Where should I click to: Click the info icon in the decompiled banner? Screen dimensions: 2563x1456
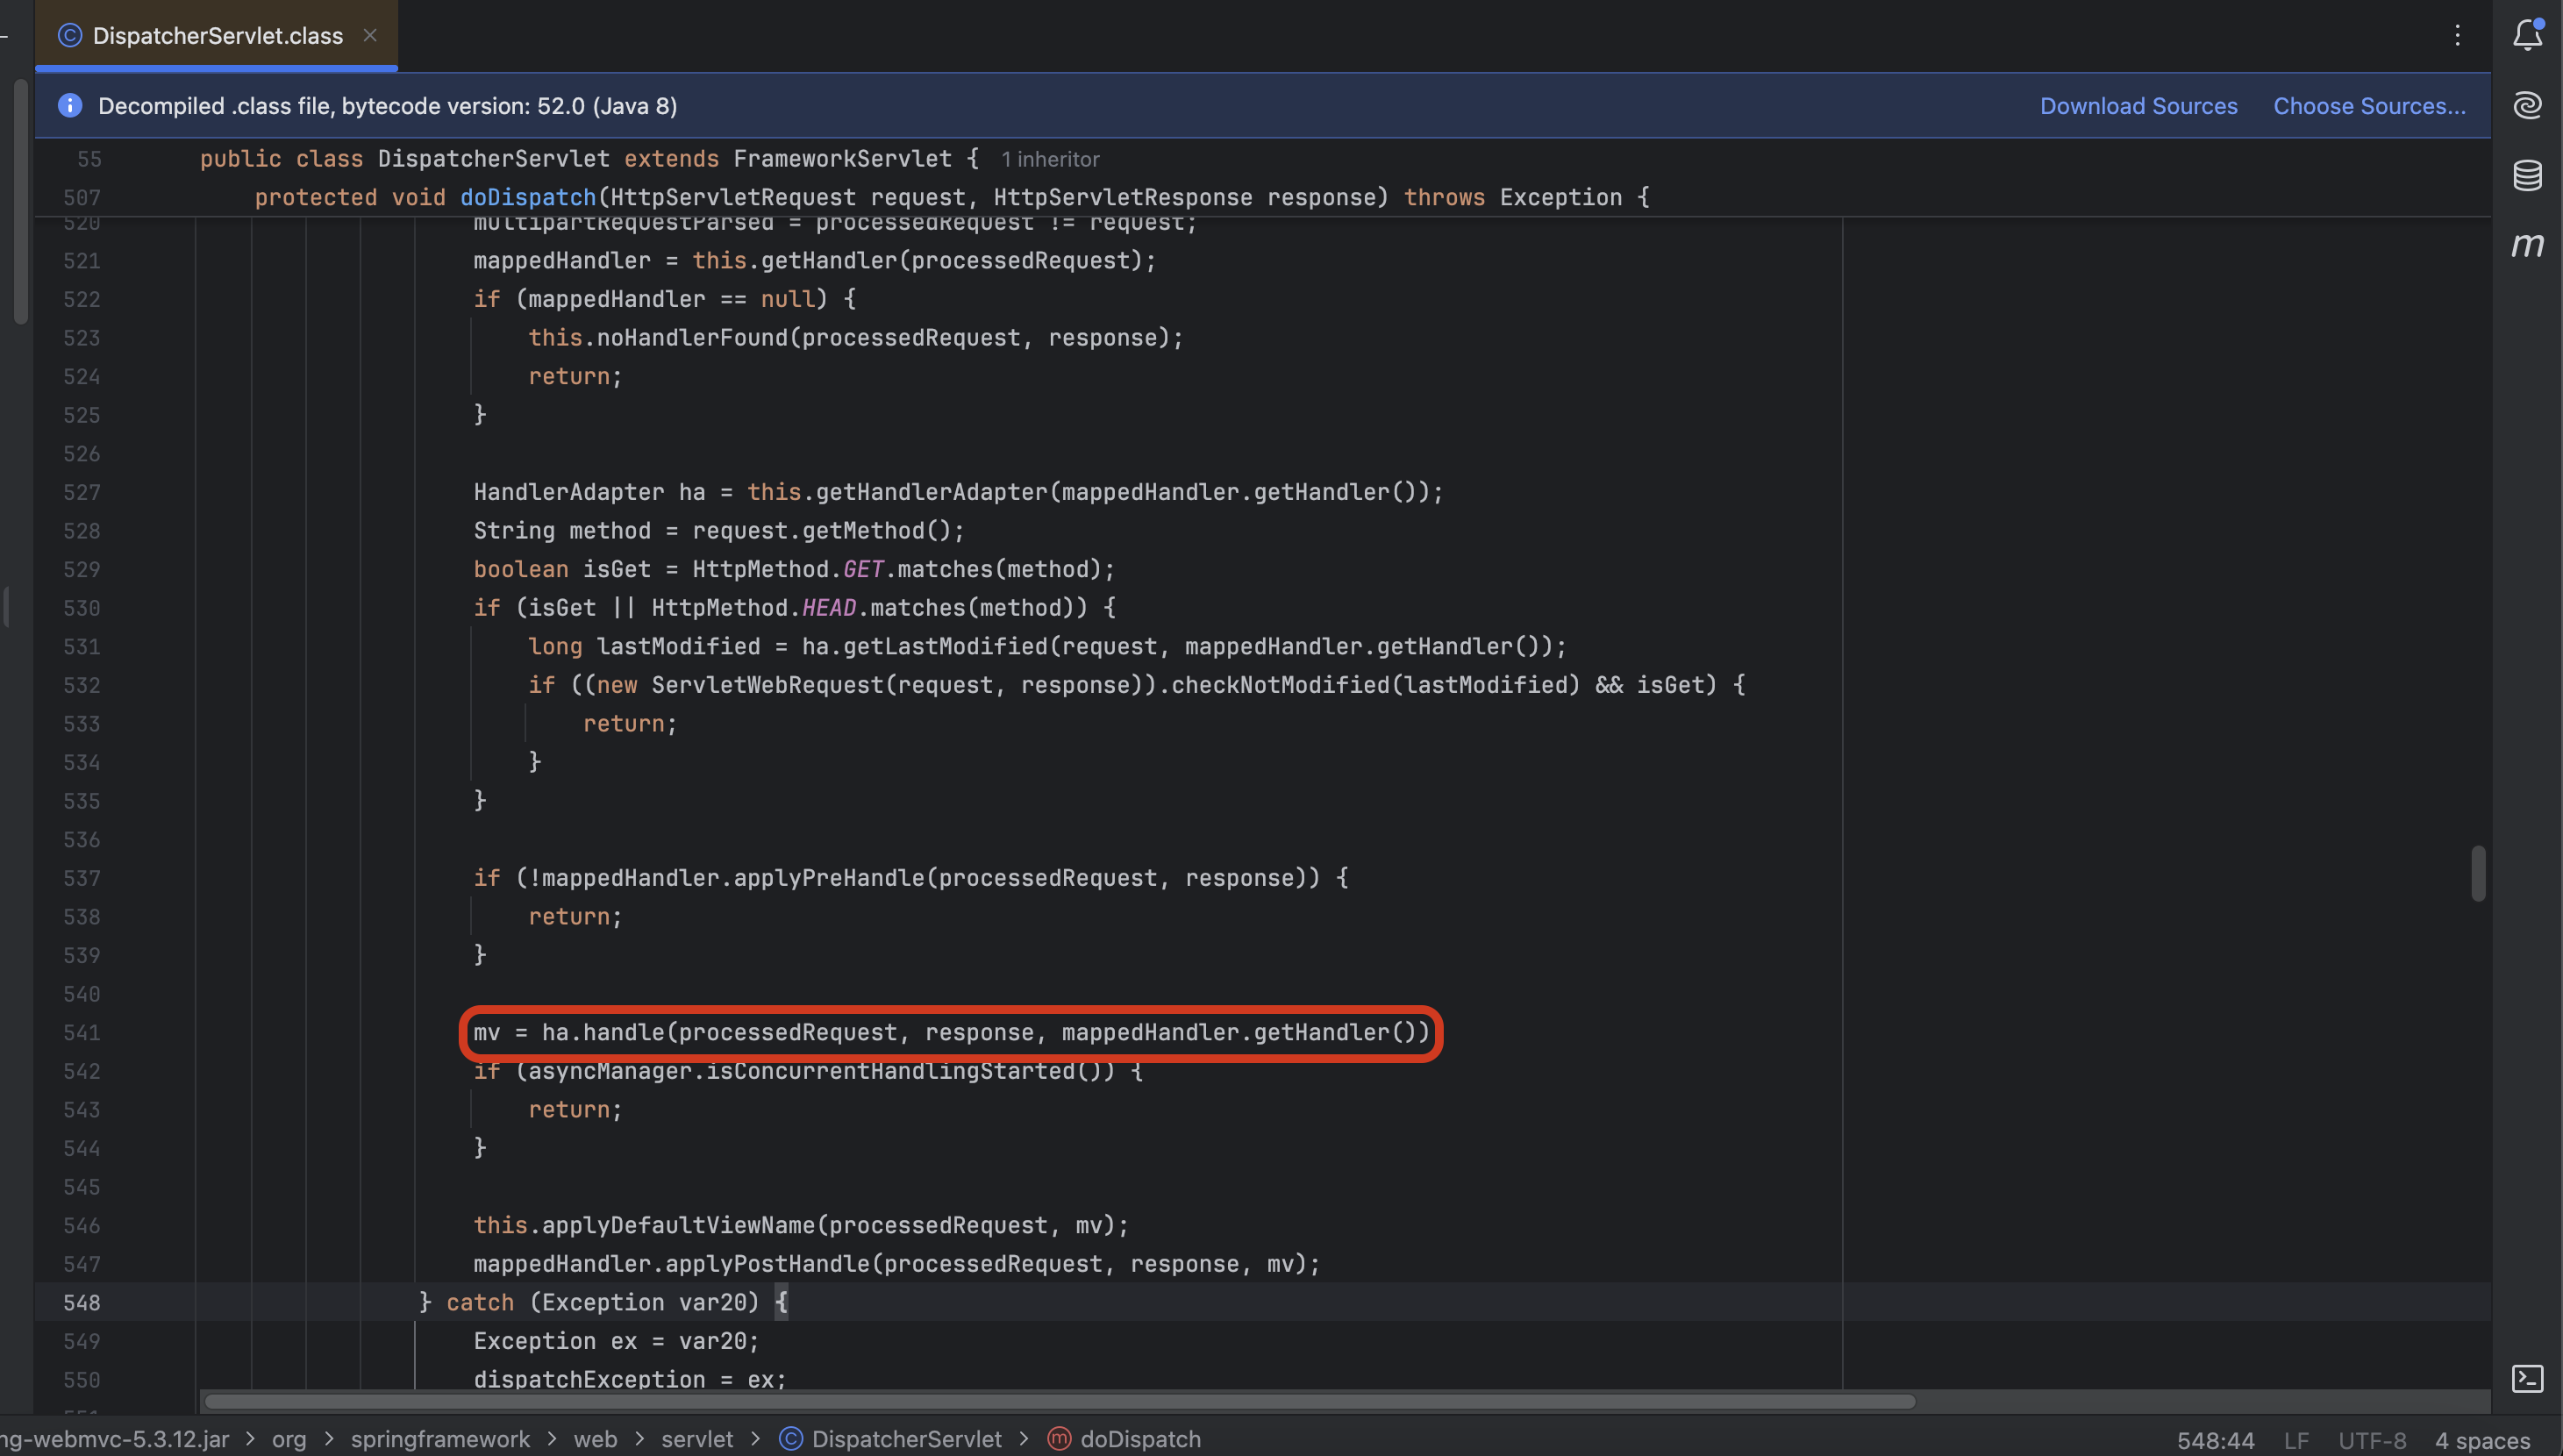pos(70,105)
